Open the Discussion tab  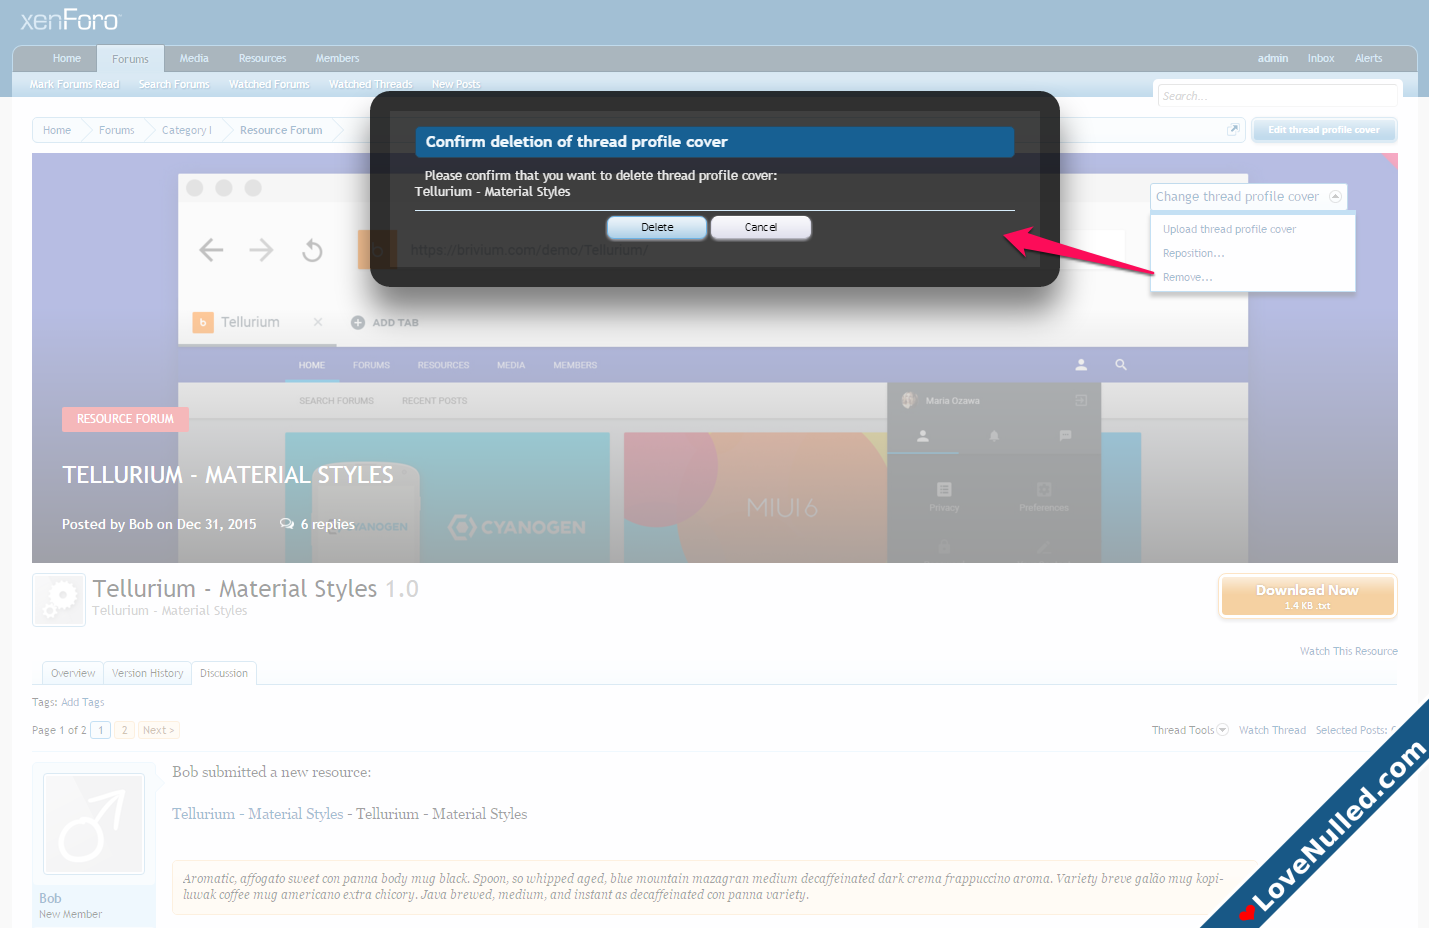click(x=224, y=673)
